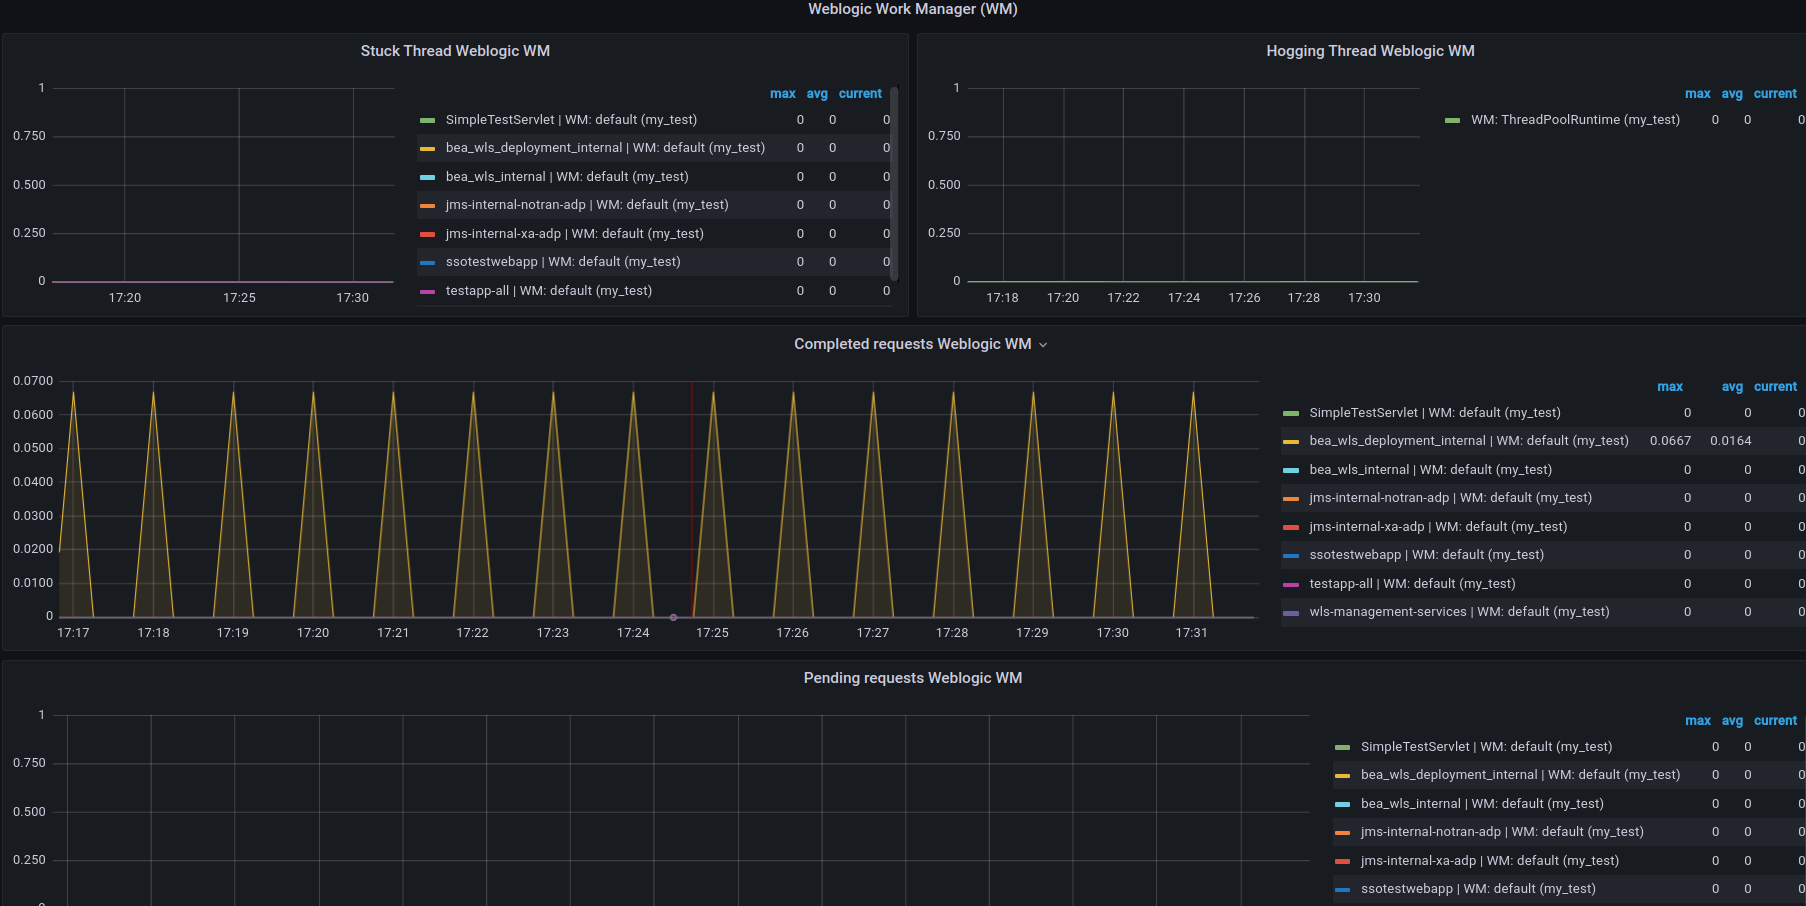Sort Completed requests legend by current
Screen dimensions: 1806x906
click(x=1775, y=387)
